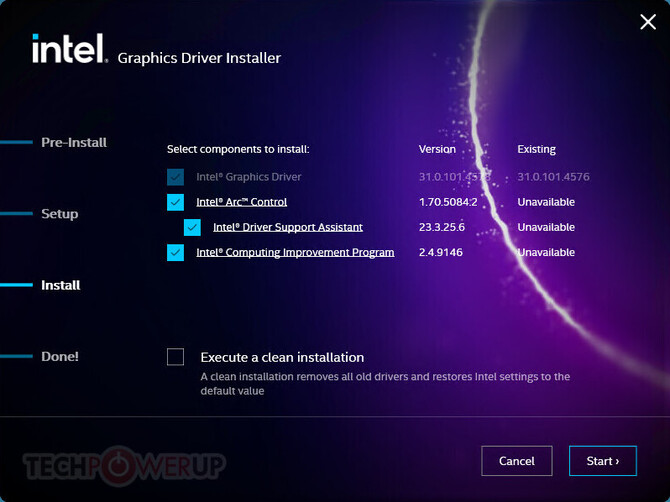Image resolution: width=670 pixels, height=502 pixels.
Task: Click the Start button
Action: tap(602, 461)
